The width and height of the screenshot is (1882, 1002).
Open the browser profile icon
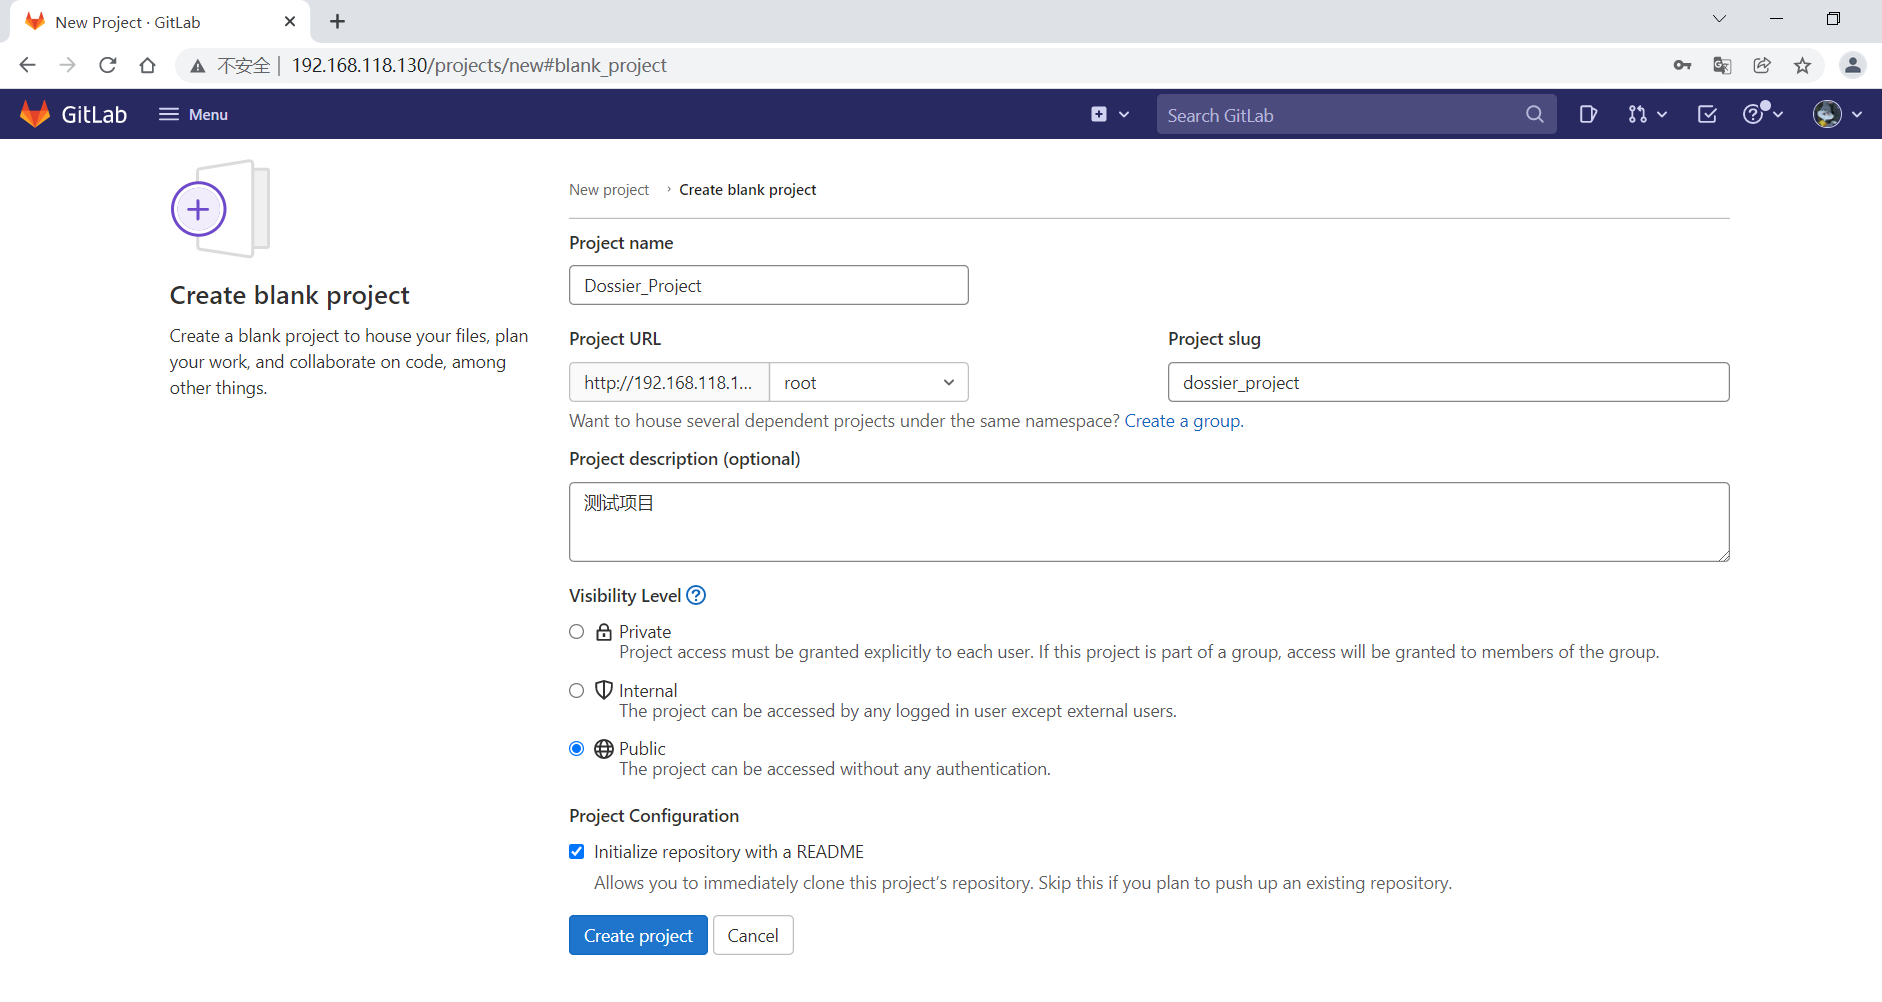click(x=1852, y=65)
